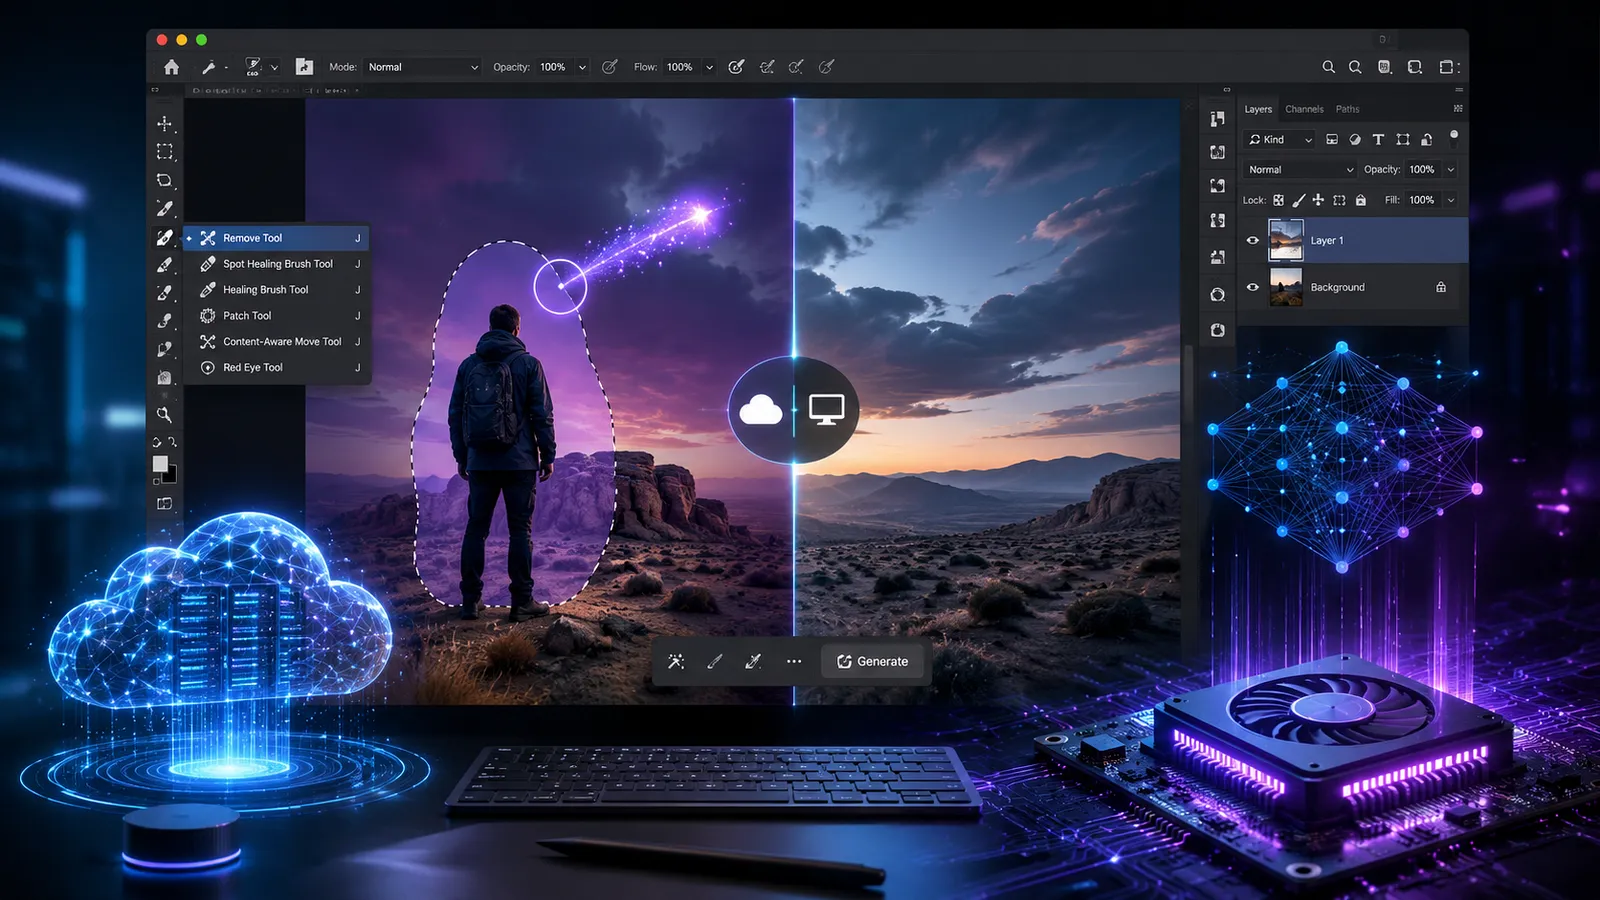Click the Quick Mask mode icon
1600x900 pixels.
tap(165, 504)
